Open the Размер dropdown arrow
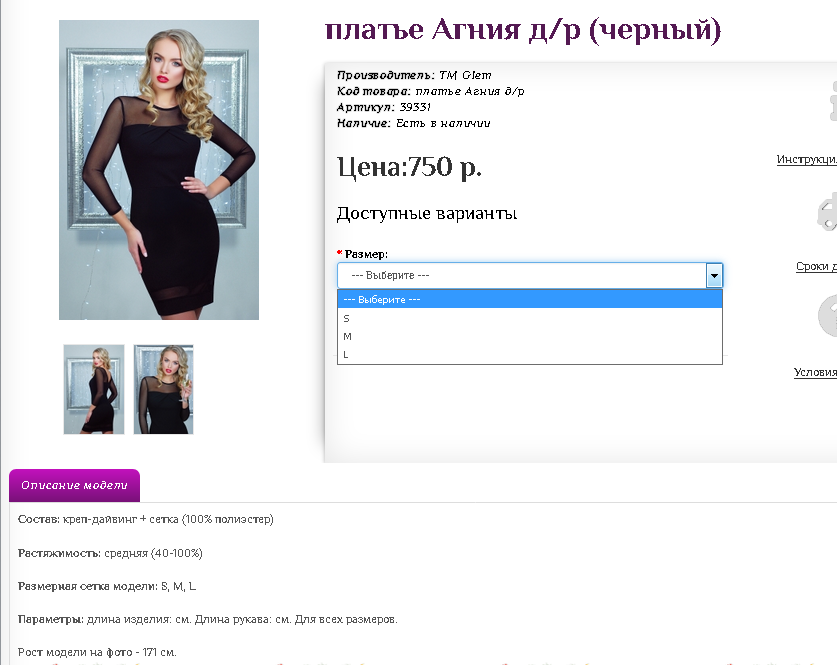837x665 pixels. [x=714, y=276]
